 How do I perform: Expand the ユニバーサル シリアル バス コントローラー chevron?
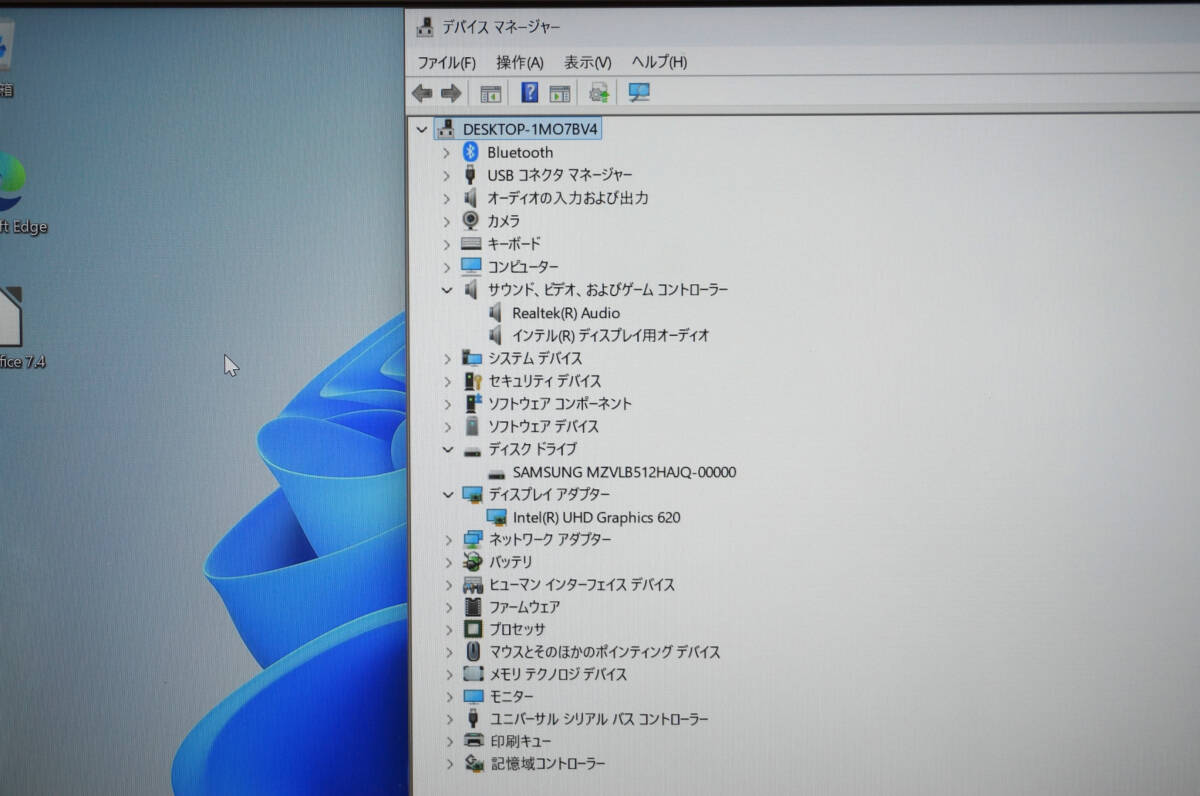tap(449, 719)
